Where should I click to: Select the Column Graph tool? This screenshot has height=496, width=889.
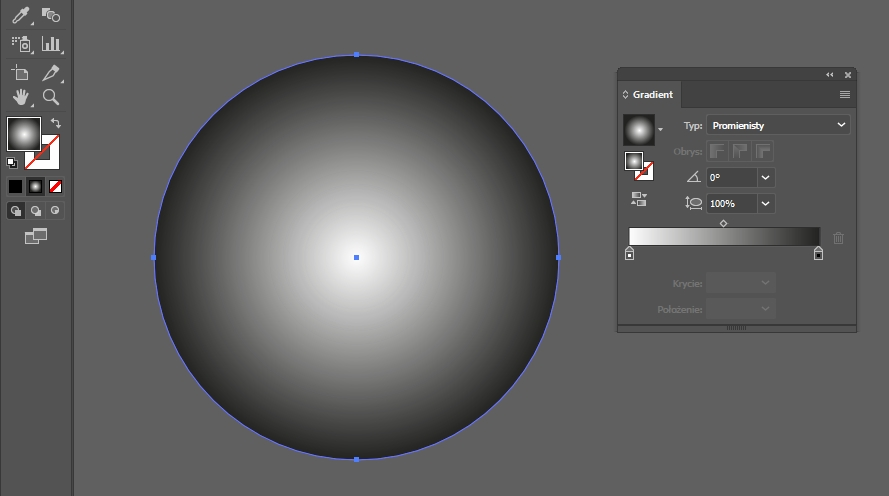point(50,44)
